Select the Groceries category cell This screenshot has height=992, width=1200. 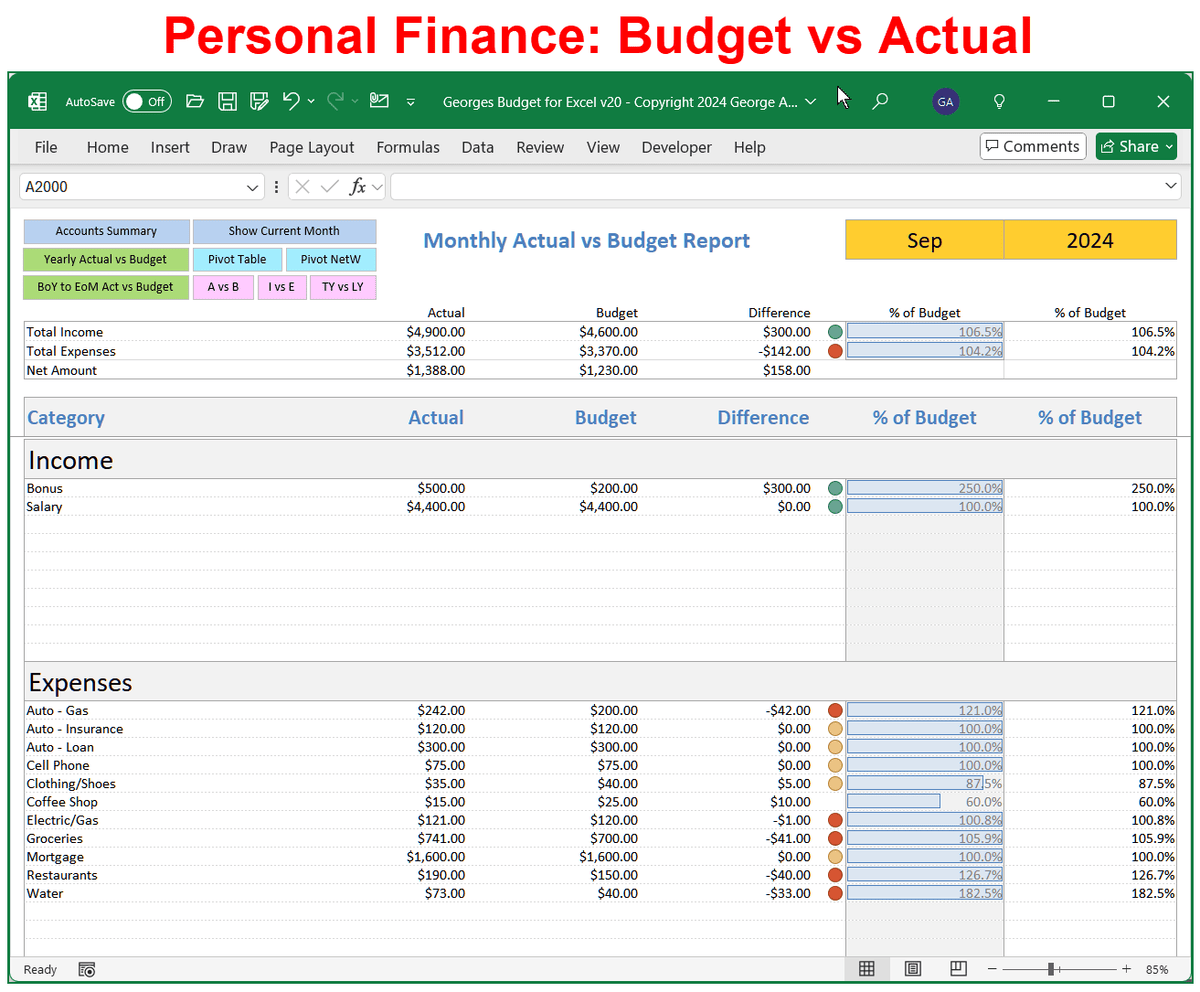[x=54, y=839]
